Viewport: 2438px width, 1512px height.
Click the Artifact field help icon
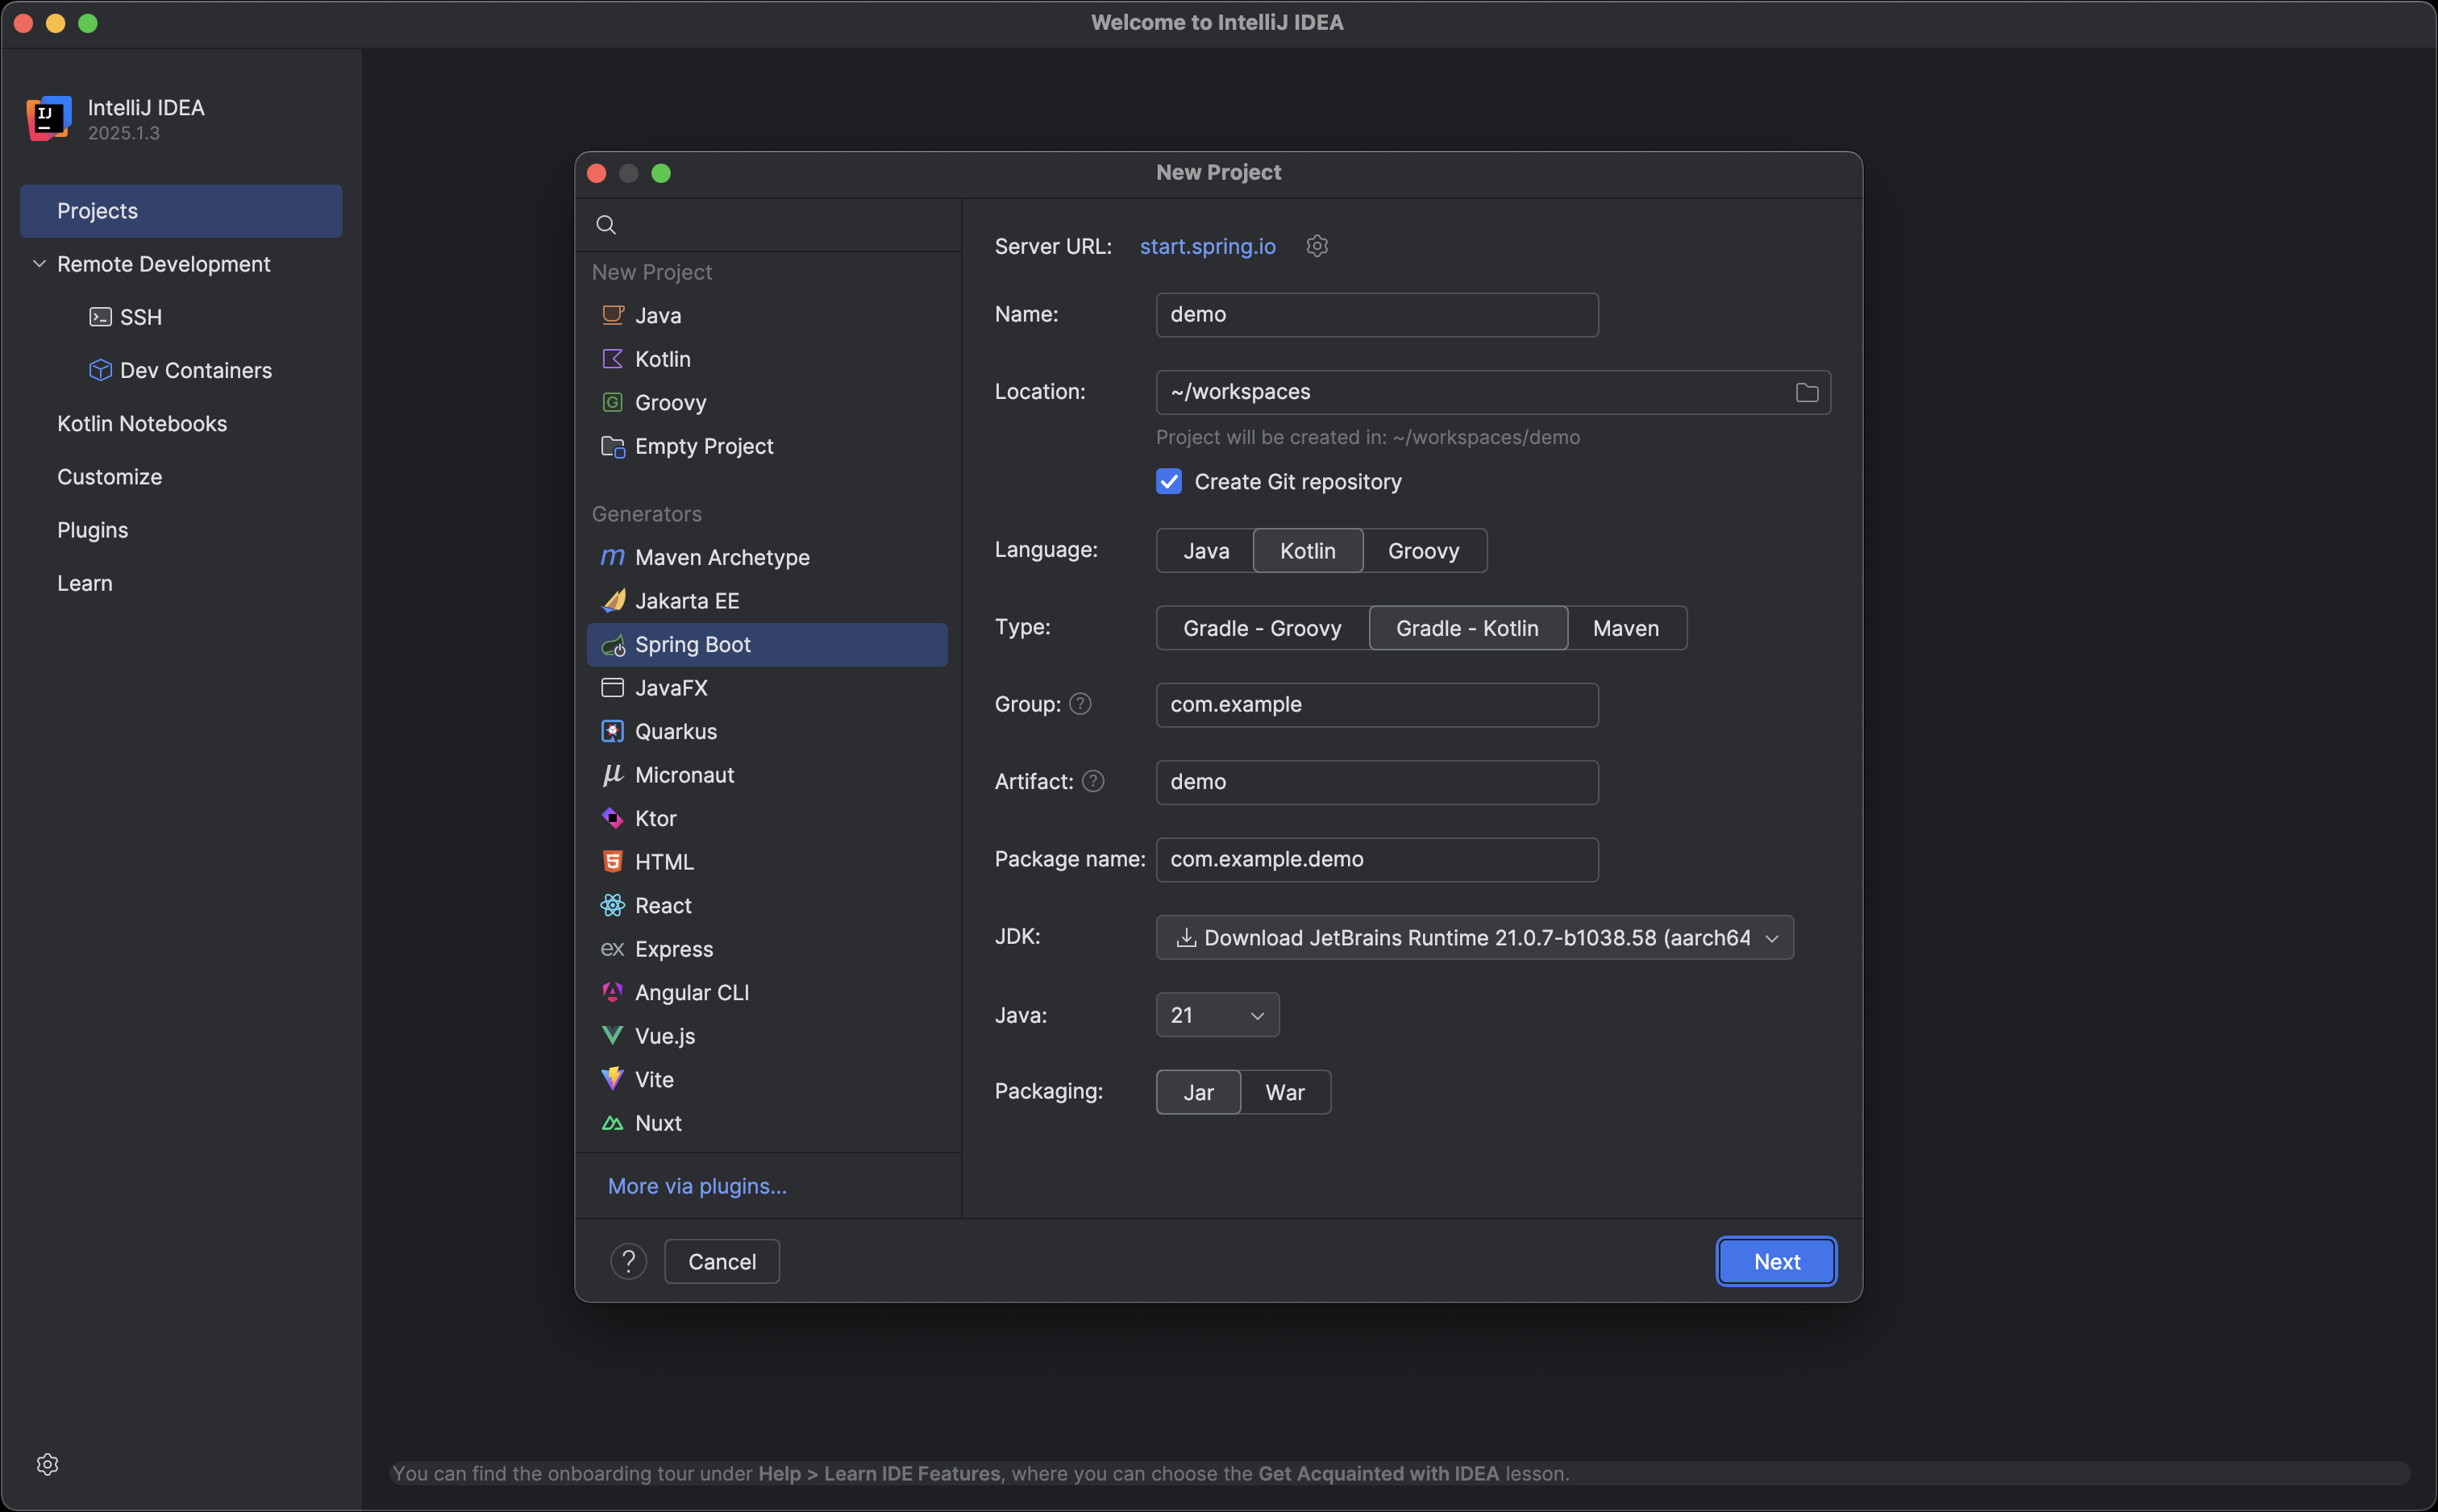pyautogui.click(x=1093, y=781)
